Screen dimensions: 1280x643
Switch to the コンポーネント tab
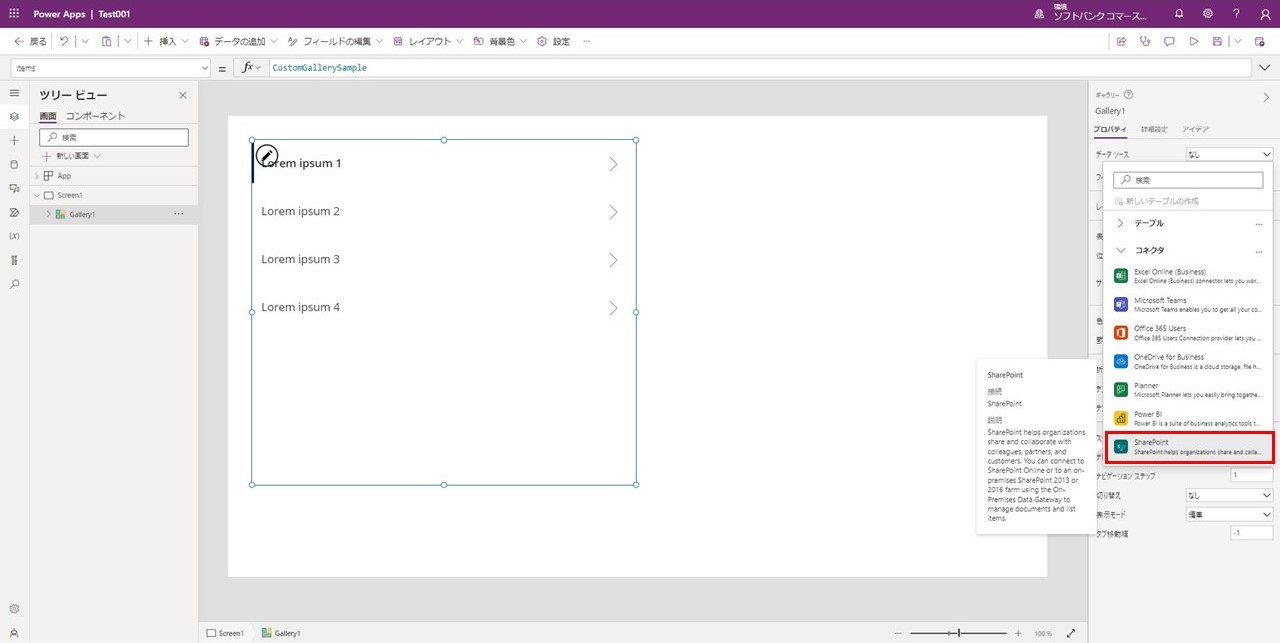[96, 116]
